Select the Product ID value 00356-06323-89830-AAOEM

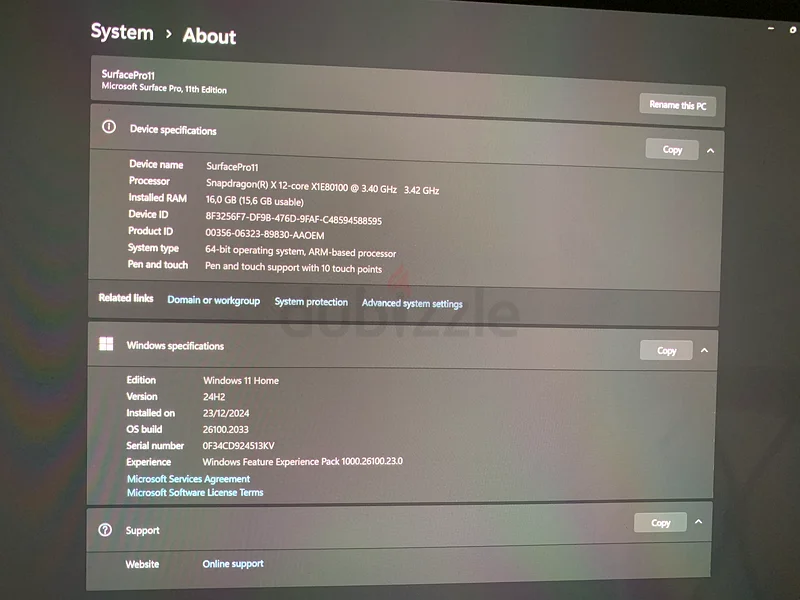point(265,234)
